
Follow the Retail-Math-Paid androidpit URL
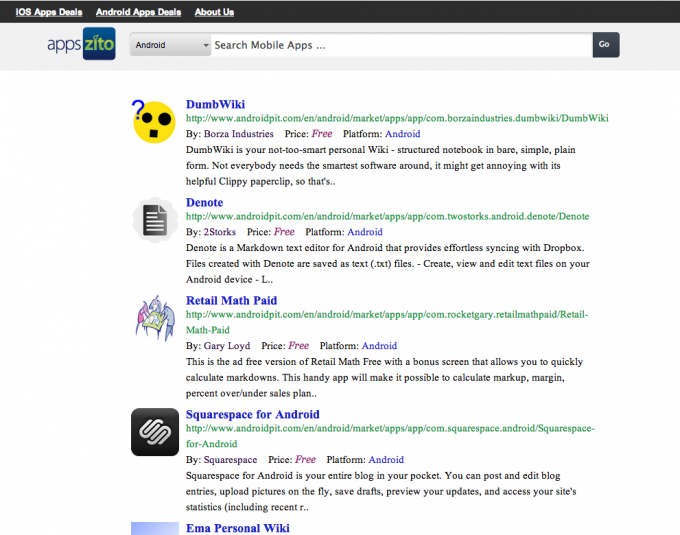pyautogui.click(x=387, y=322)
